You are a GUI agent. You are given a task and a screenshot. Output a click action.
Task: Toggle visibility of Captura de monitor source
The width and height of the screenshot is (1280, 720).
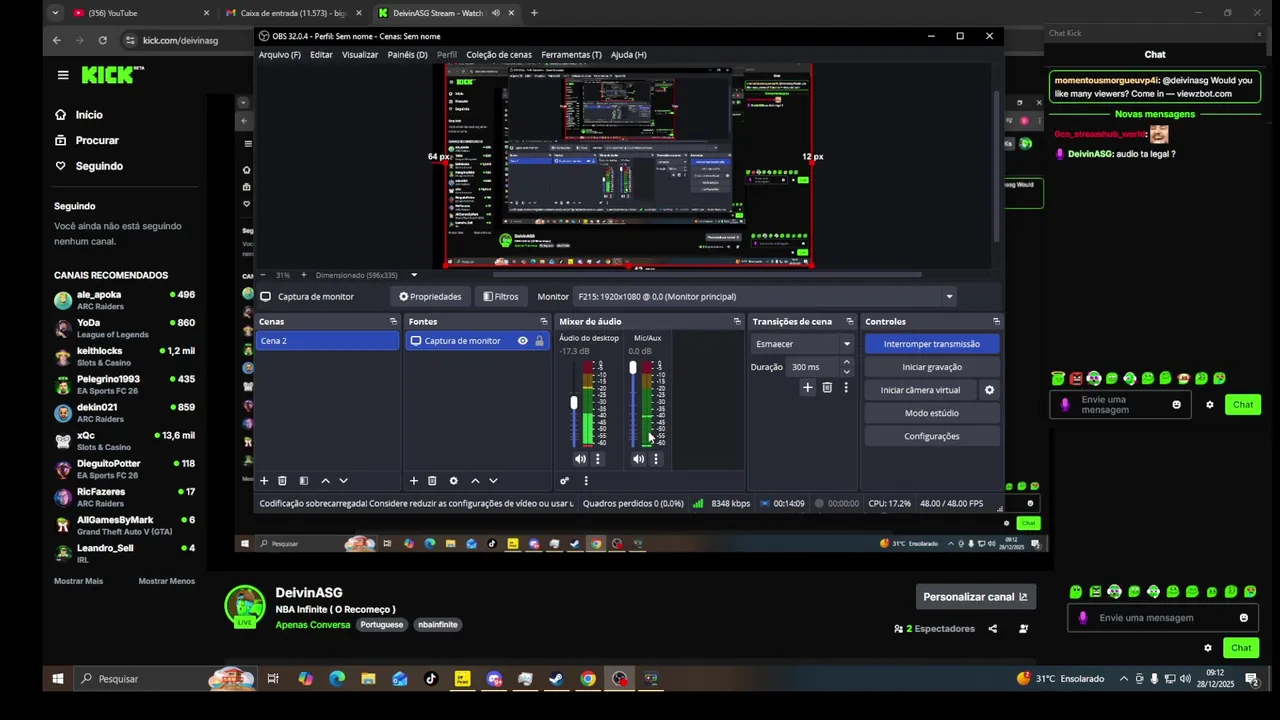(x=522, y=341)
